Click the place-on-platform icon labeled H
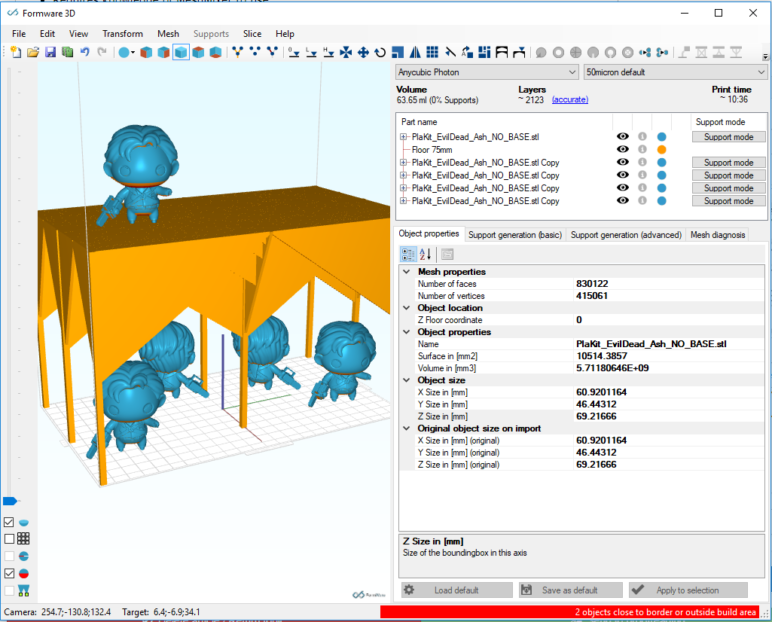Screen dimensions: 772x622 point(328,52)
